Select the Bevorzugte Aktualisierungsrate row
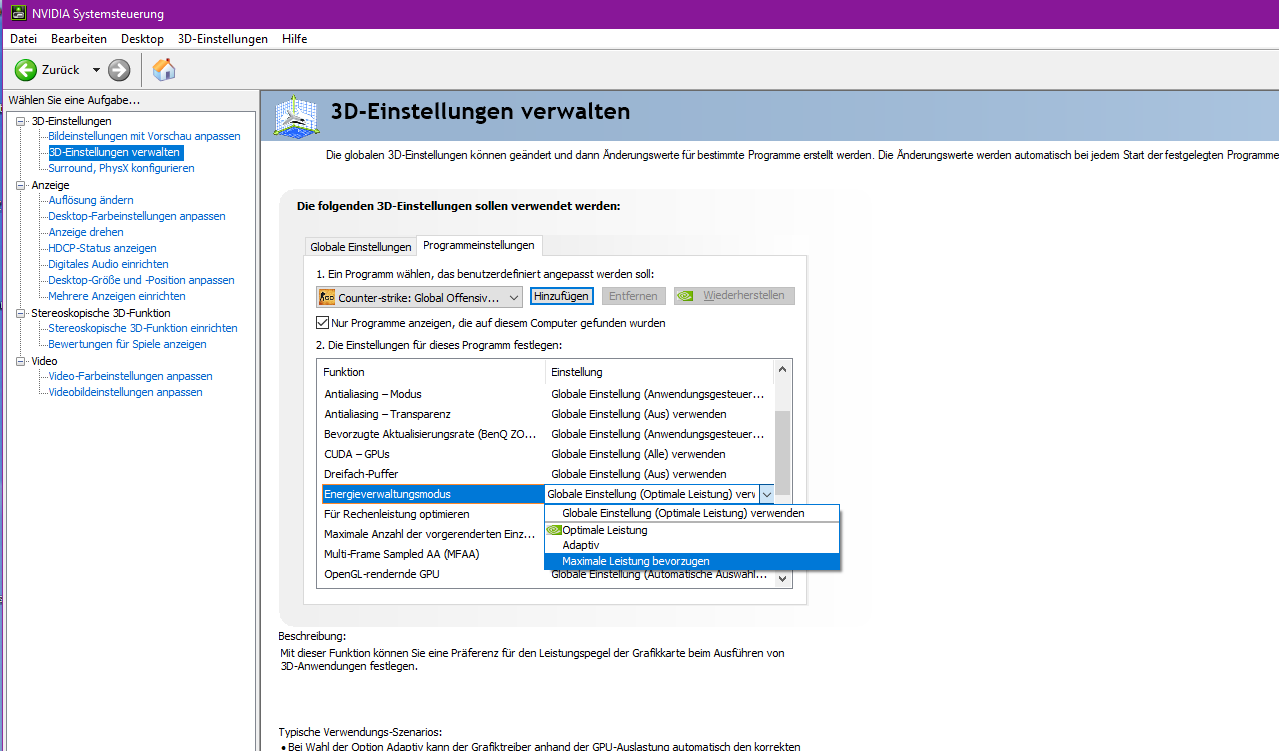The image size is (1279, 751). [x=545, y=434]
